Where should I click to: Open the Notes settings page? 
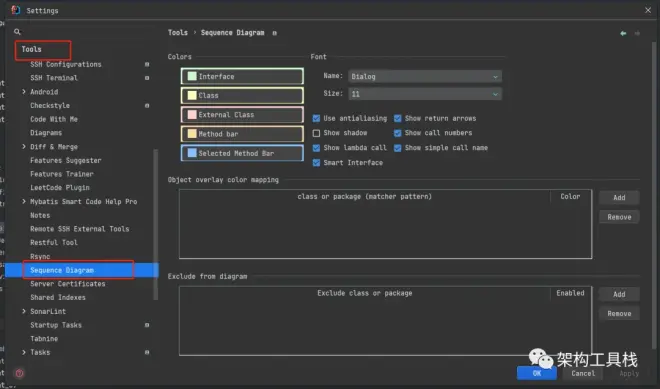(x=40, y=215)
